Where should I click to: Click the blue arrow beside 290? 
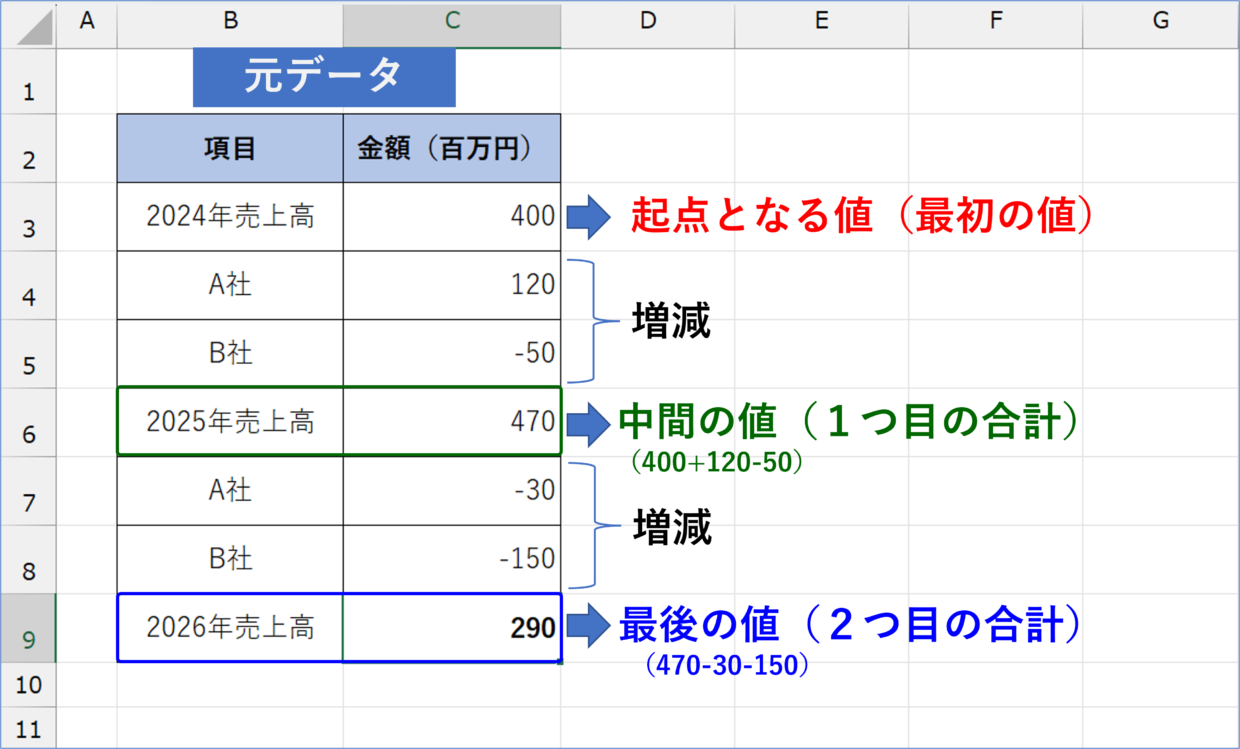click(588, 628)
